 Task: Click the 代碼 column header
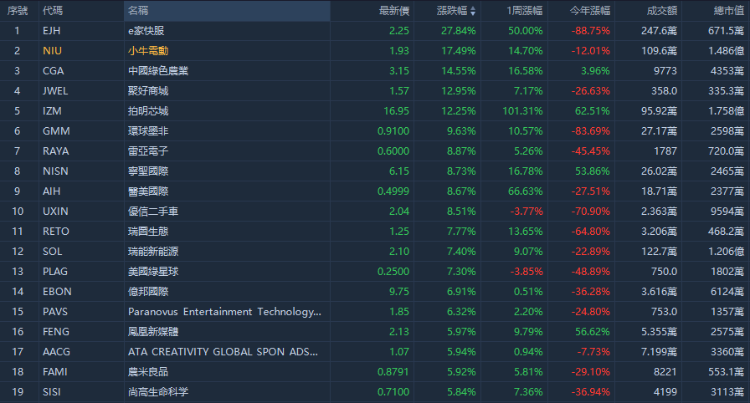[53, 11]
